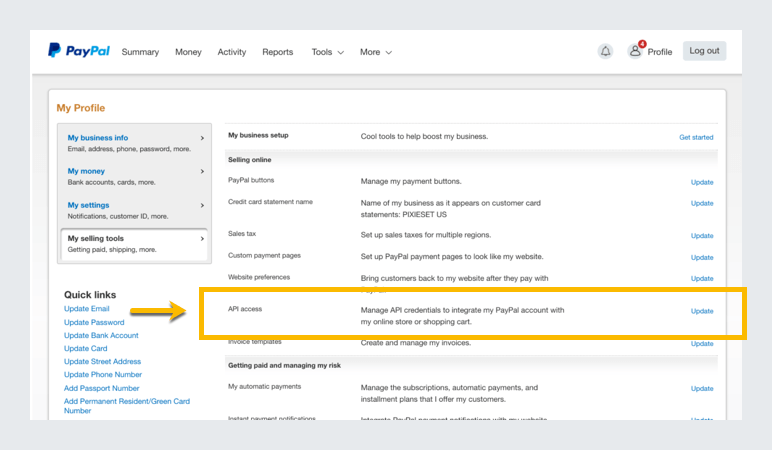Image resolution: width=772 pixels, height=450 pixels.
Task: Open the Reports page
Action: pyautogui.click(x=278, y=52)
